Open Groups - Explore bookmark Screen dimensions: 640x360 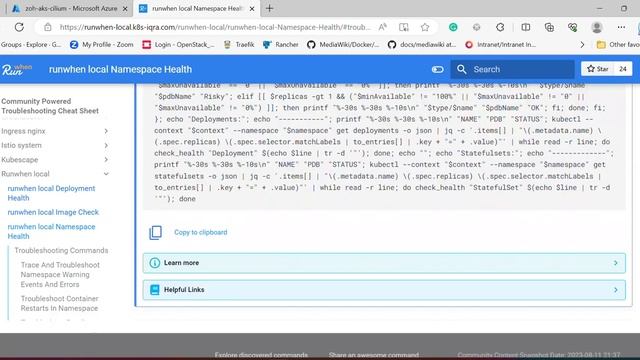[31, 44]
